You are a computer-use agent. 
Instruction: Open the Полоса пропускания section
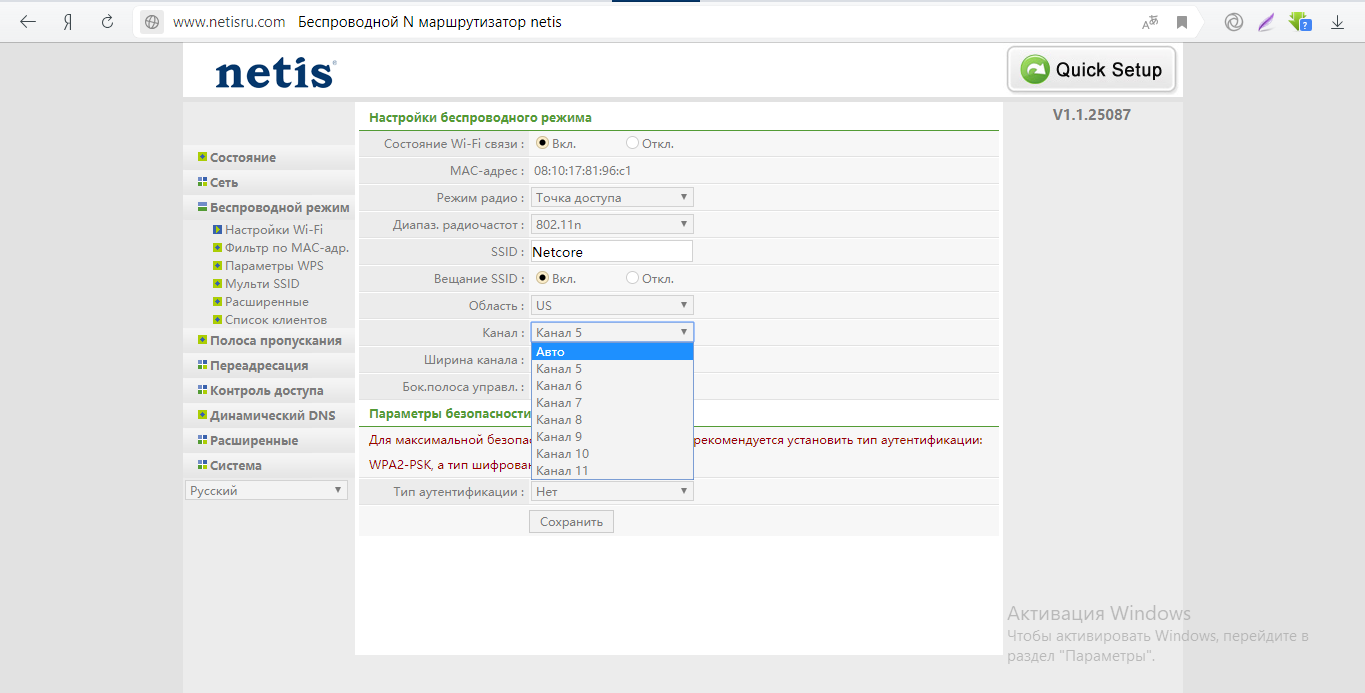coord(275,341)
